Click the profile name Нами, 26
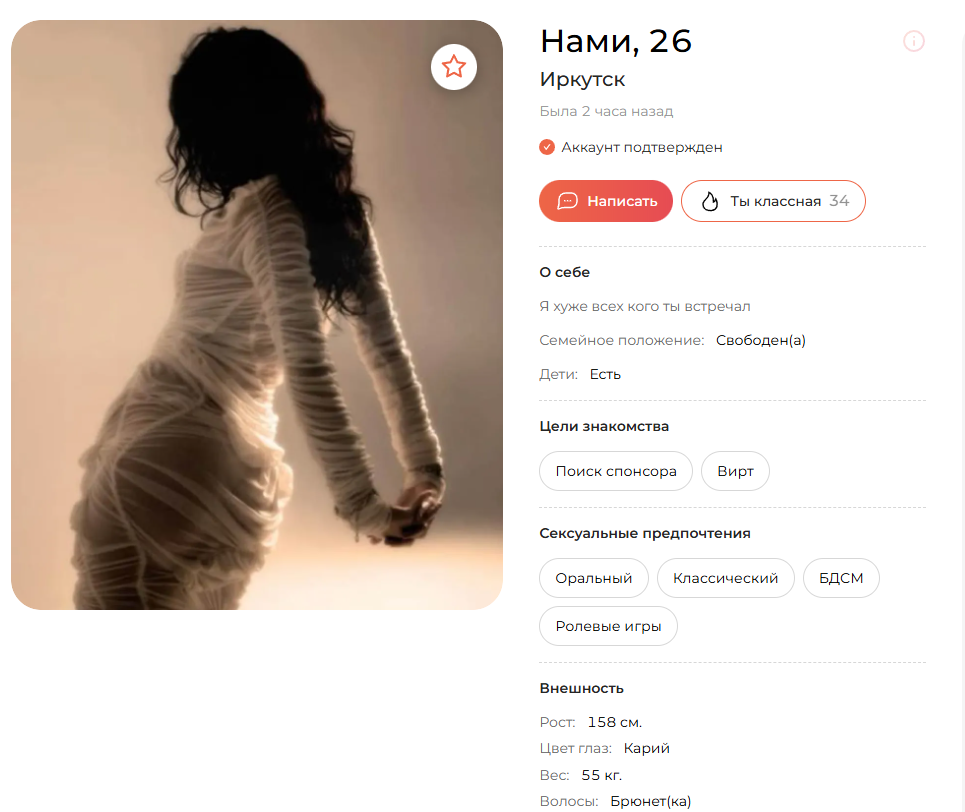Viewport: 965px width, 812px height. (x=615, y=41)
